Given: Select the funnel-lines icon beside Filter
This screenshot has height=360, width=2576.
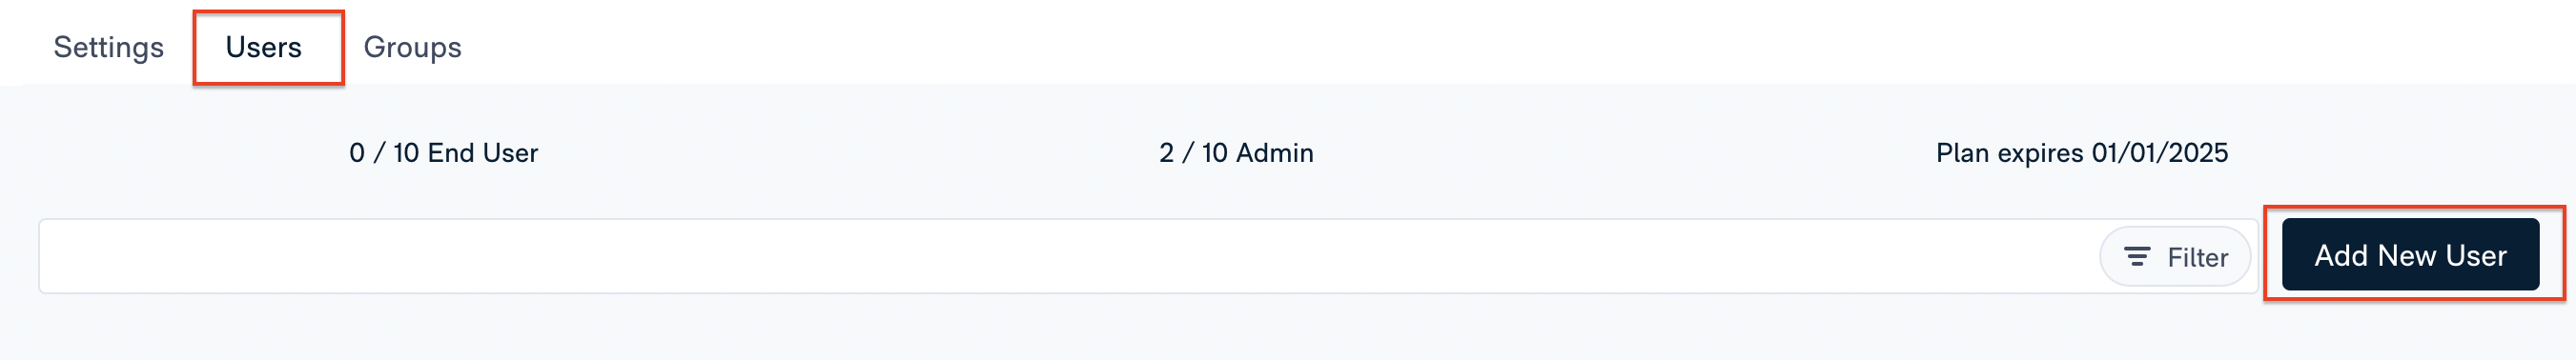Looking at the screenshot, I should tap(2137, 257).
